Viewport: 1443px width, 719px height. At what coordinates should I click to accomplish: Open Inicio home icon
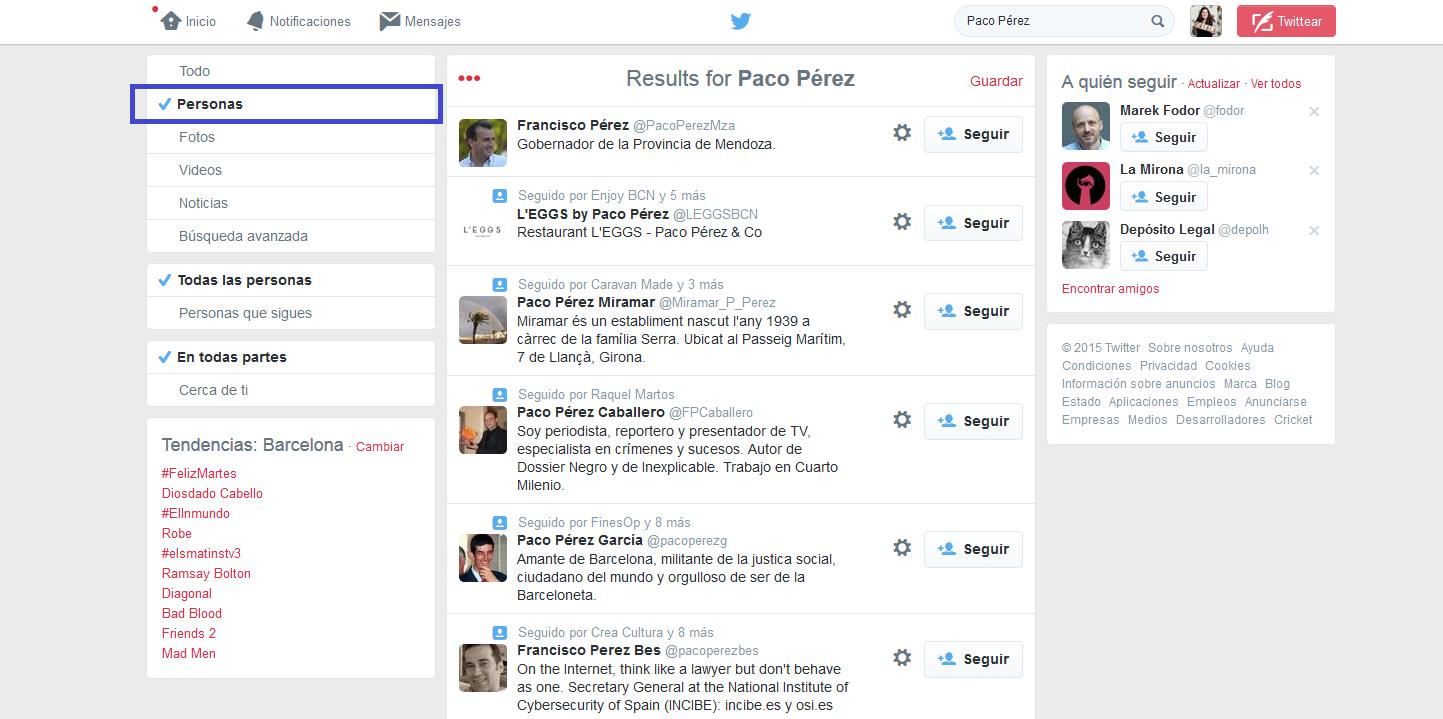172,21
